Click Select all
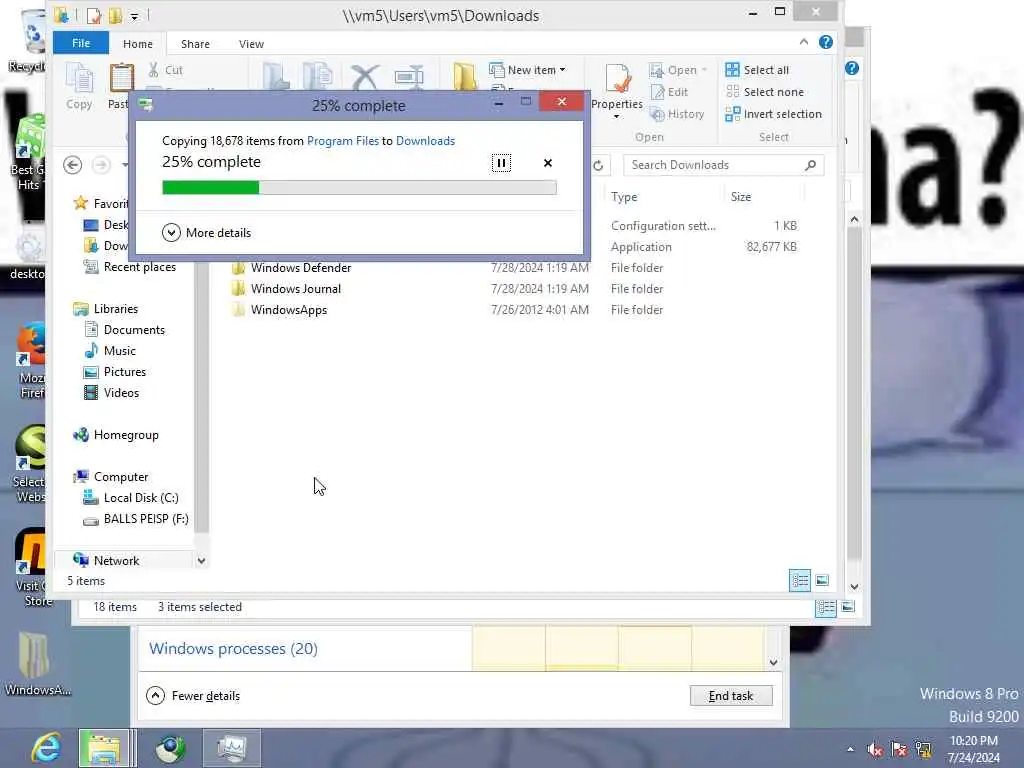Viewport: 1024px width, 768px height. pyautogui.click(x=758, y=70)
